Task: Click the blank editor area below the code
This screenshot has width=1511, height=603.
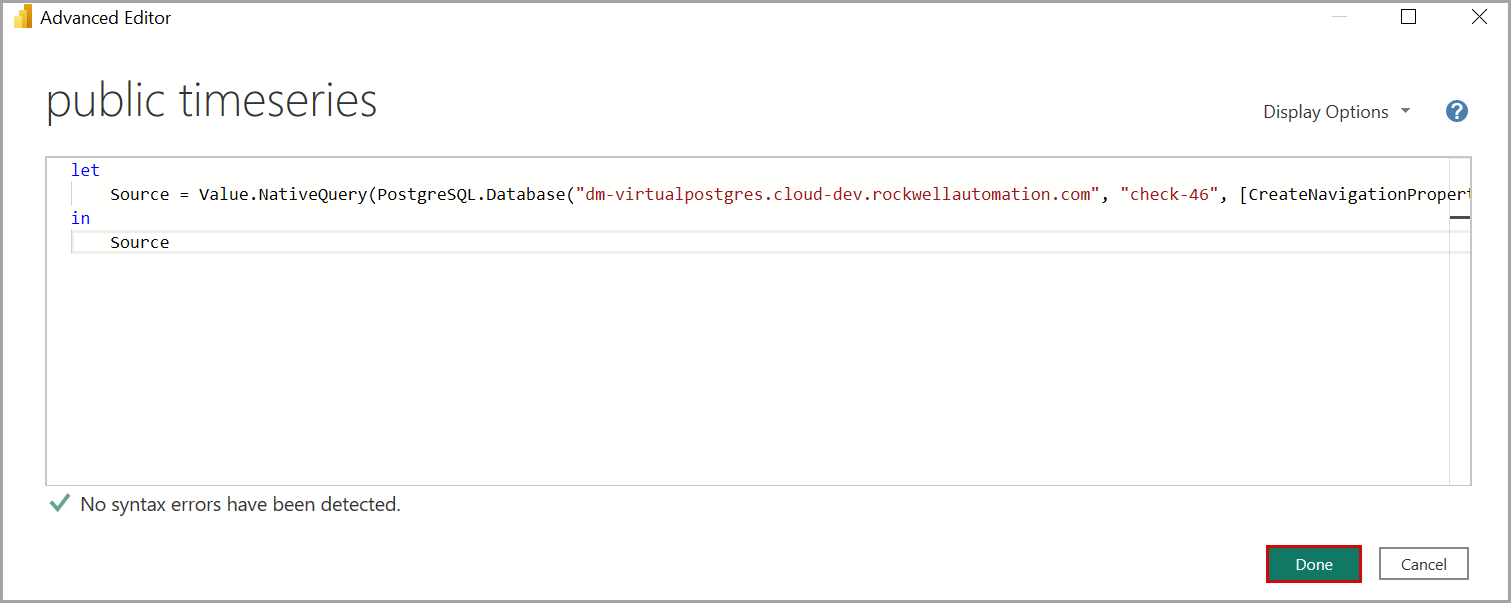Action: [x=700, y=380]
